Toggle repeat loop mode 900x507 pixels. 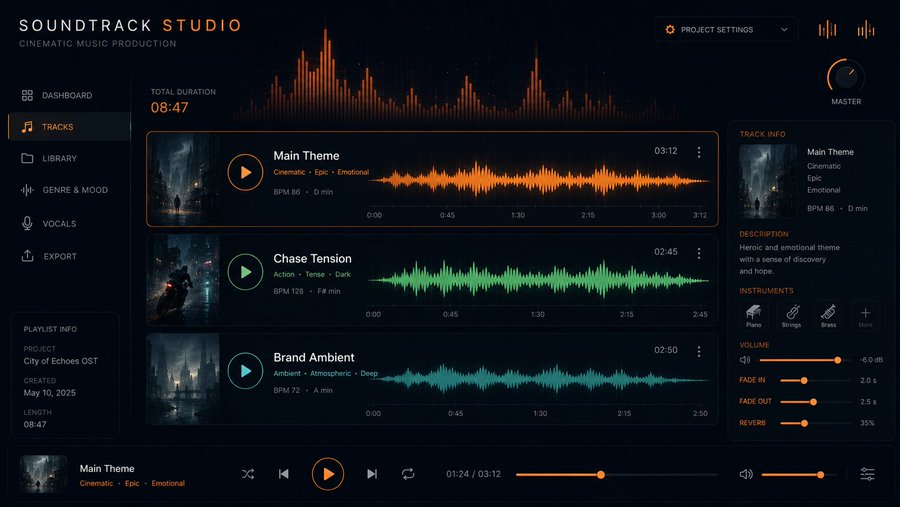[x=408, y=474]
